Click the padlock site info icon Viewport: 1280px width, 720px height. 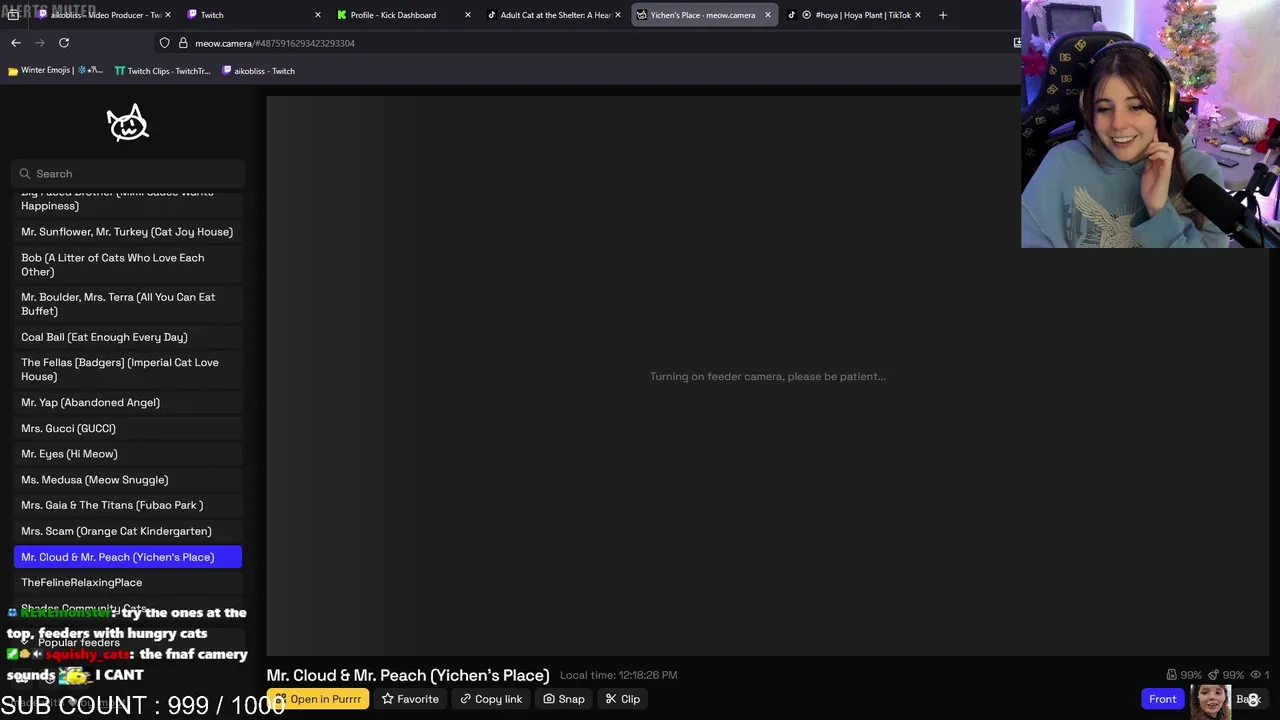pos(183,43)
